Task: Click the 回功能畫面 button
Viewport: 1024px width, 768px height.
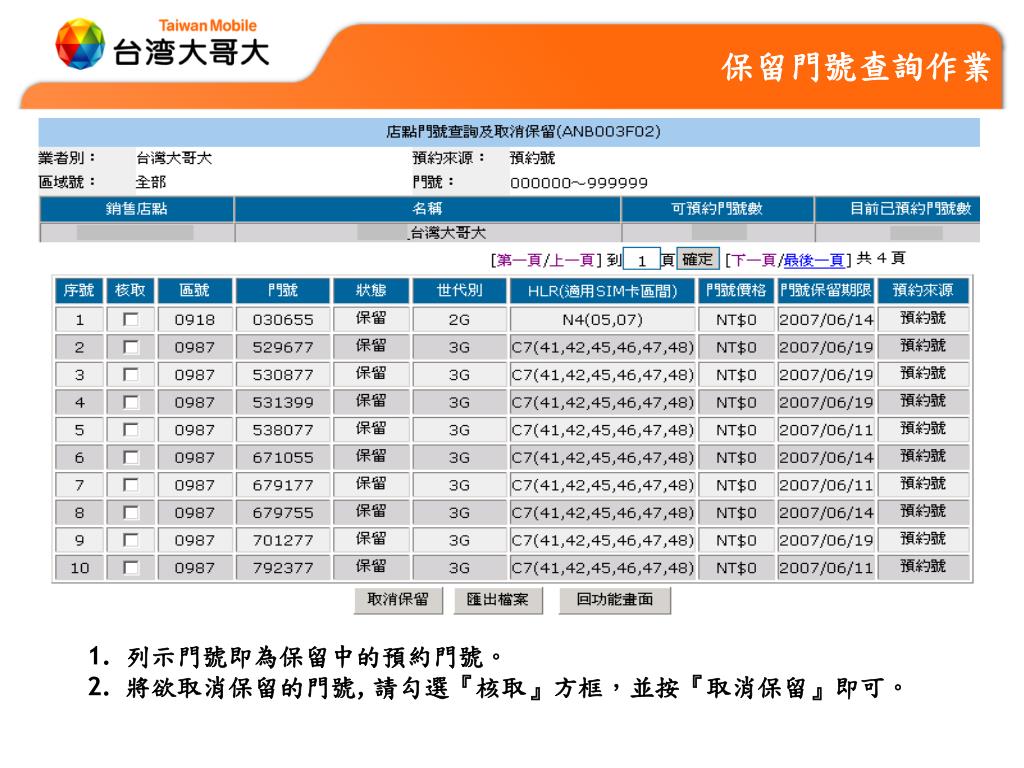Action: tap(615, 600)
